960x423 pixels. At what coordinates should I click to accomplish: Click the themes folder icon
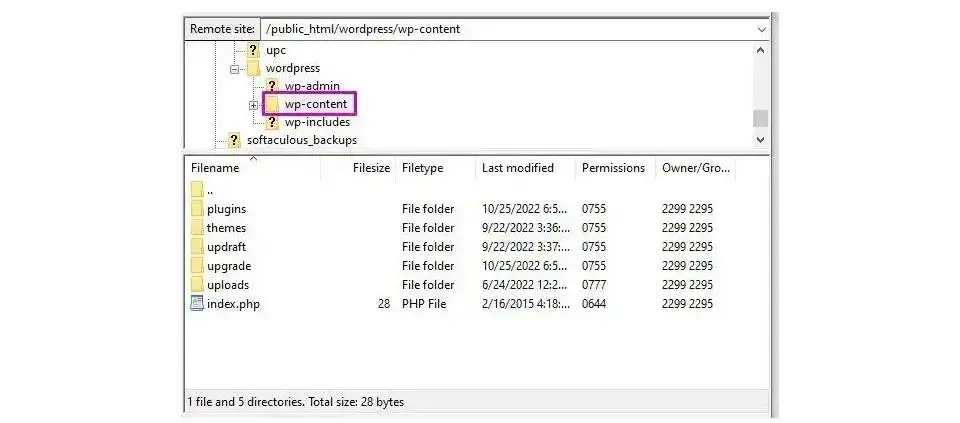[197, 228]
